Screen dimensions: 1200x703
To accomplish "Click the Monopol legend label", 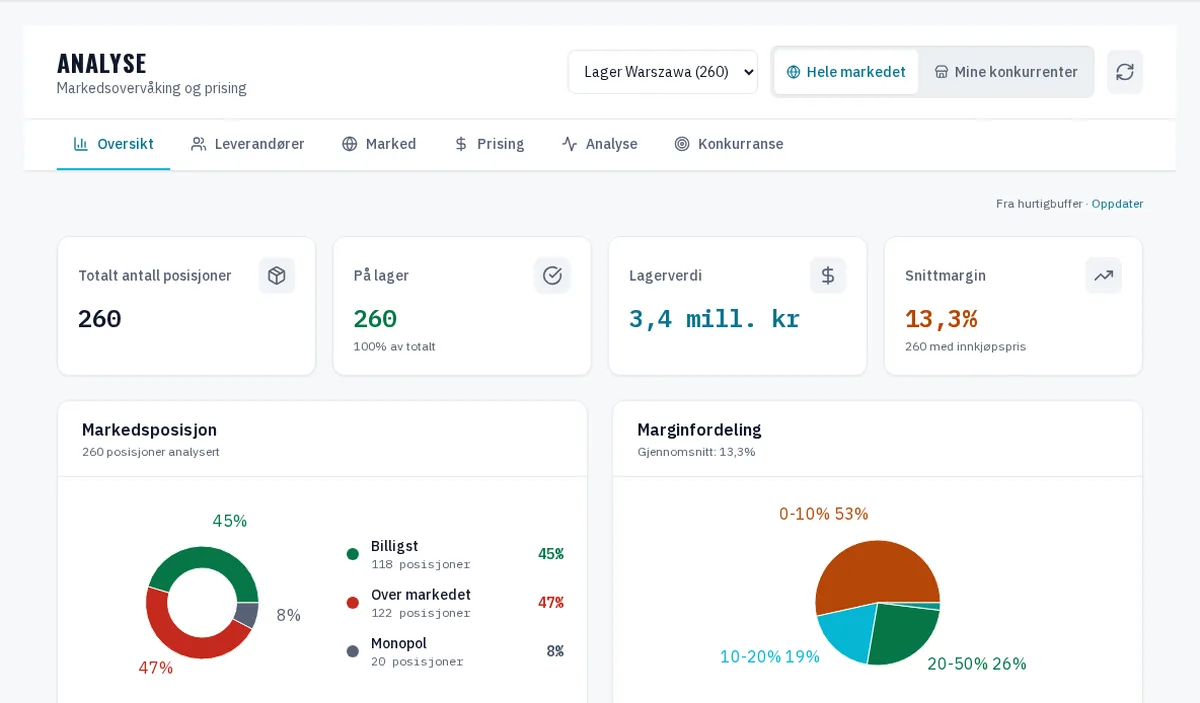I will 399,644.
